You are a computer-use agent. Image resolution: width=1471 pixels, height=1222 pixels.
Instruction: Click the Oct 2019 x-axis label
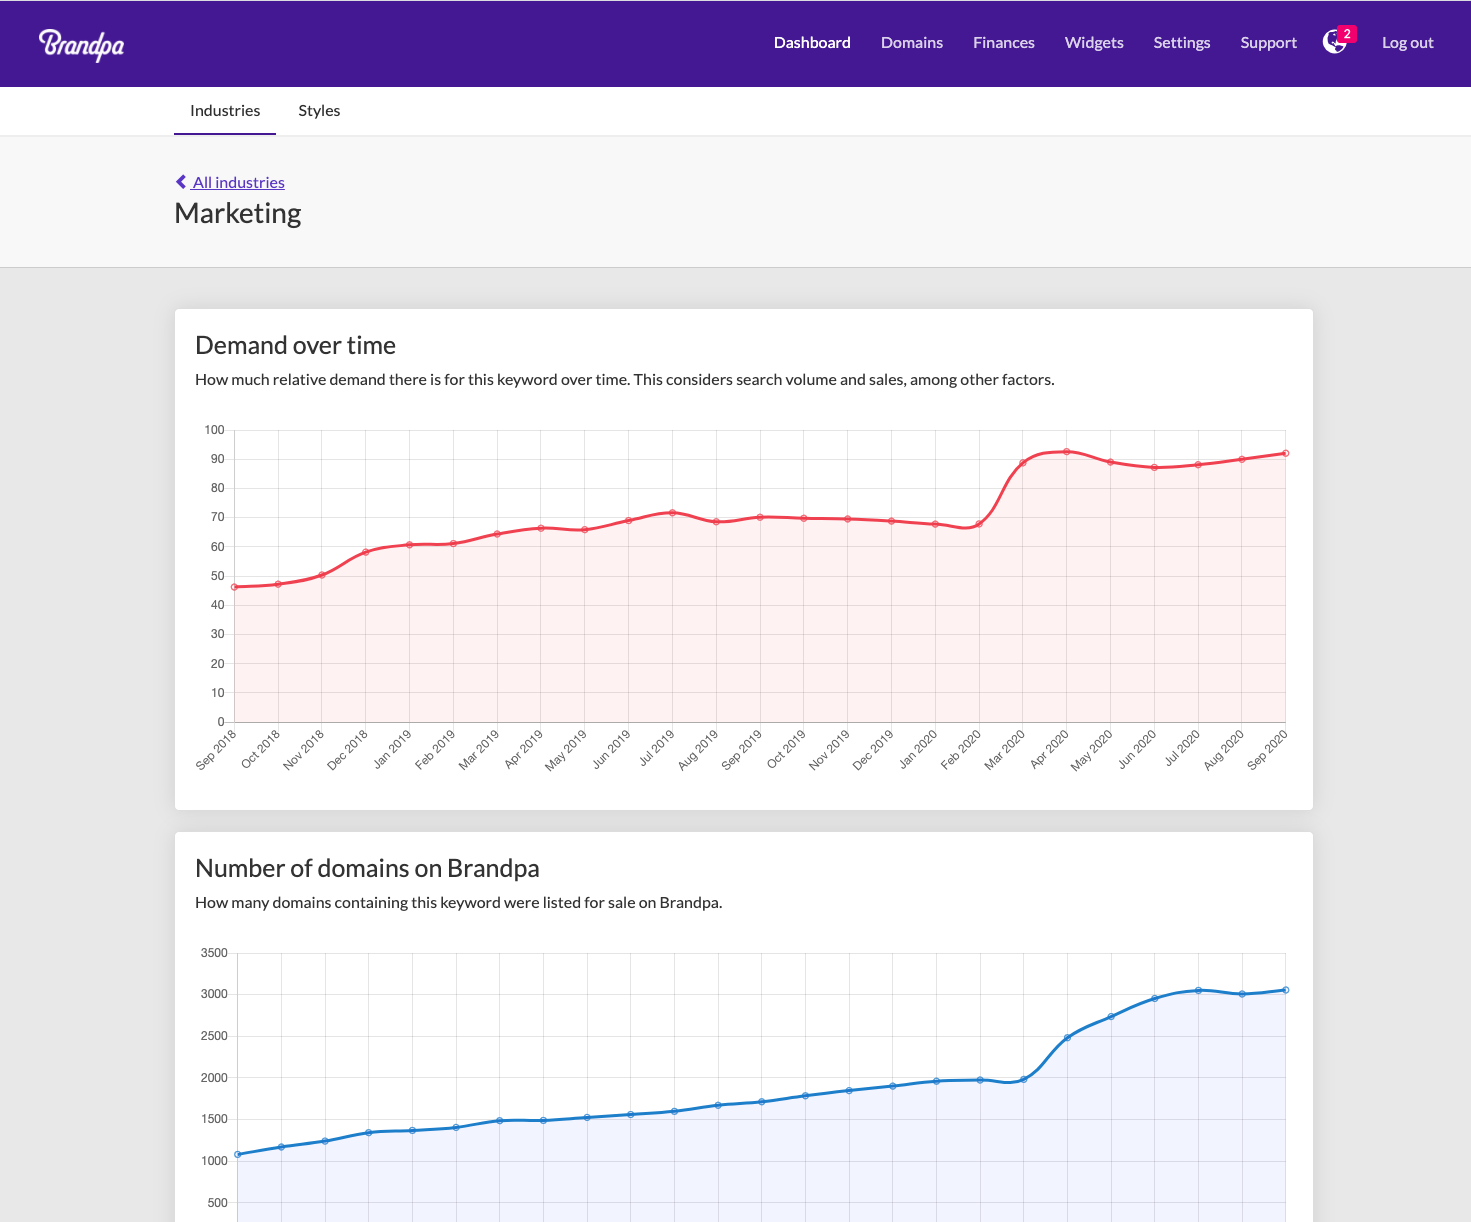[785, 749]
